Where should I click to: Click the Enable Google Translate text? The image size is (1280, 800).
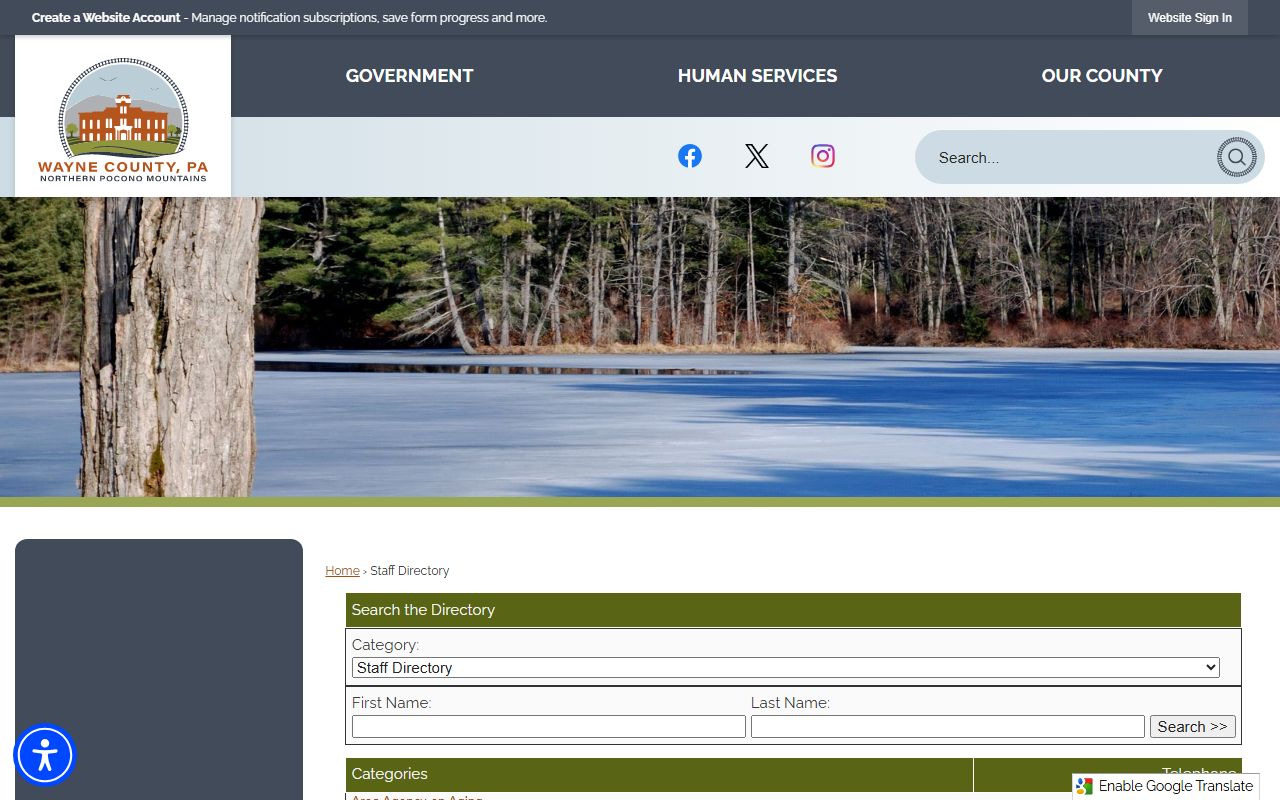[x=1175, y=786]
